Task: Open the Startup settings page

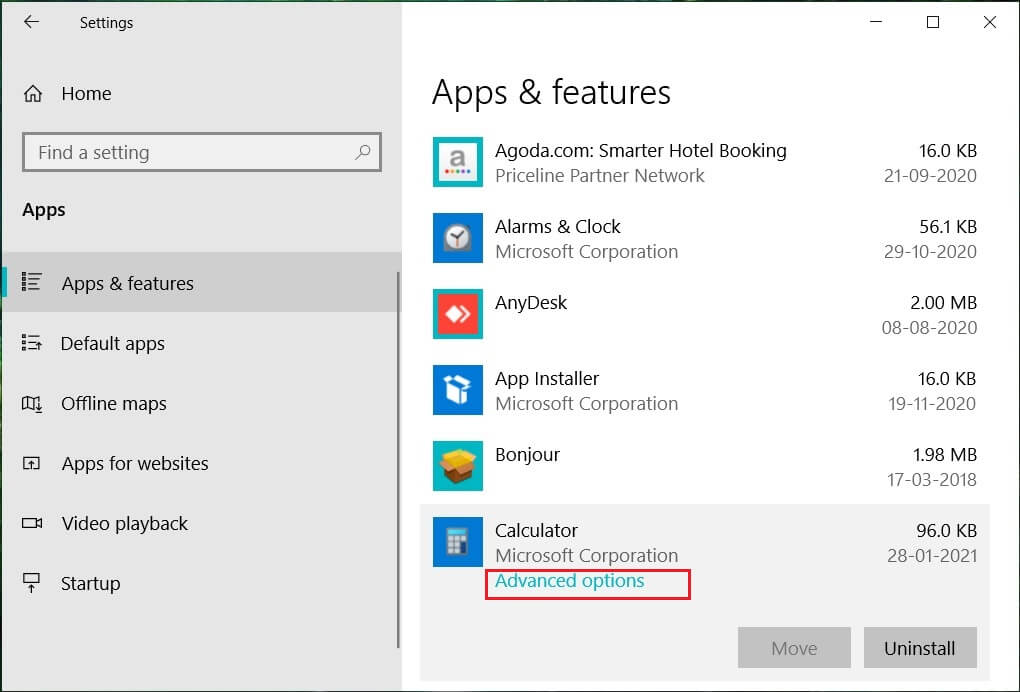Action: 90,584
